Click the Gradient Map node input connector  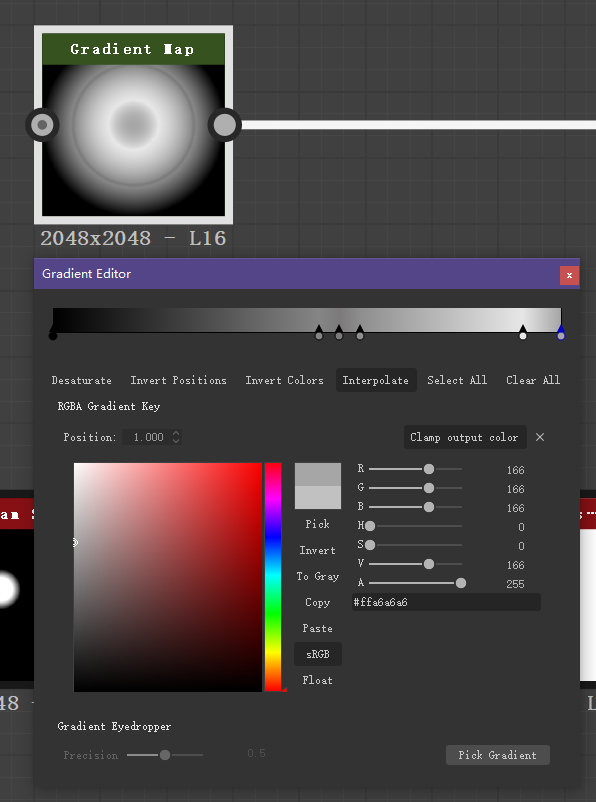42,125
